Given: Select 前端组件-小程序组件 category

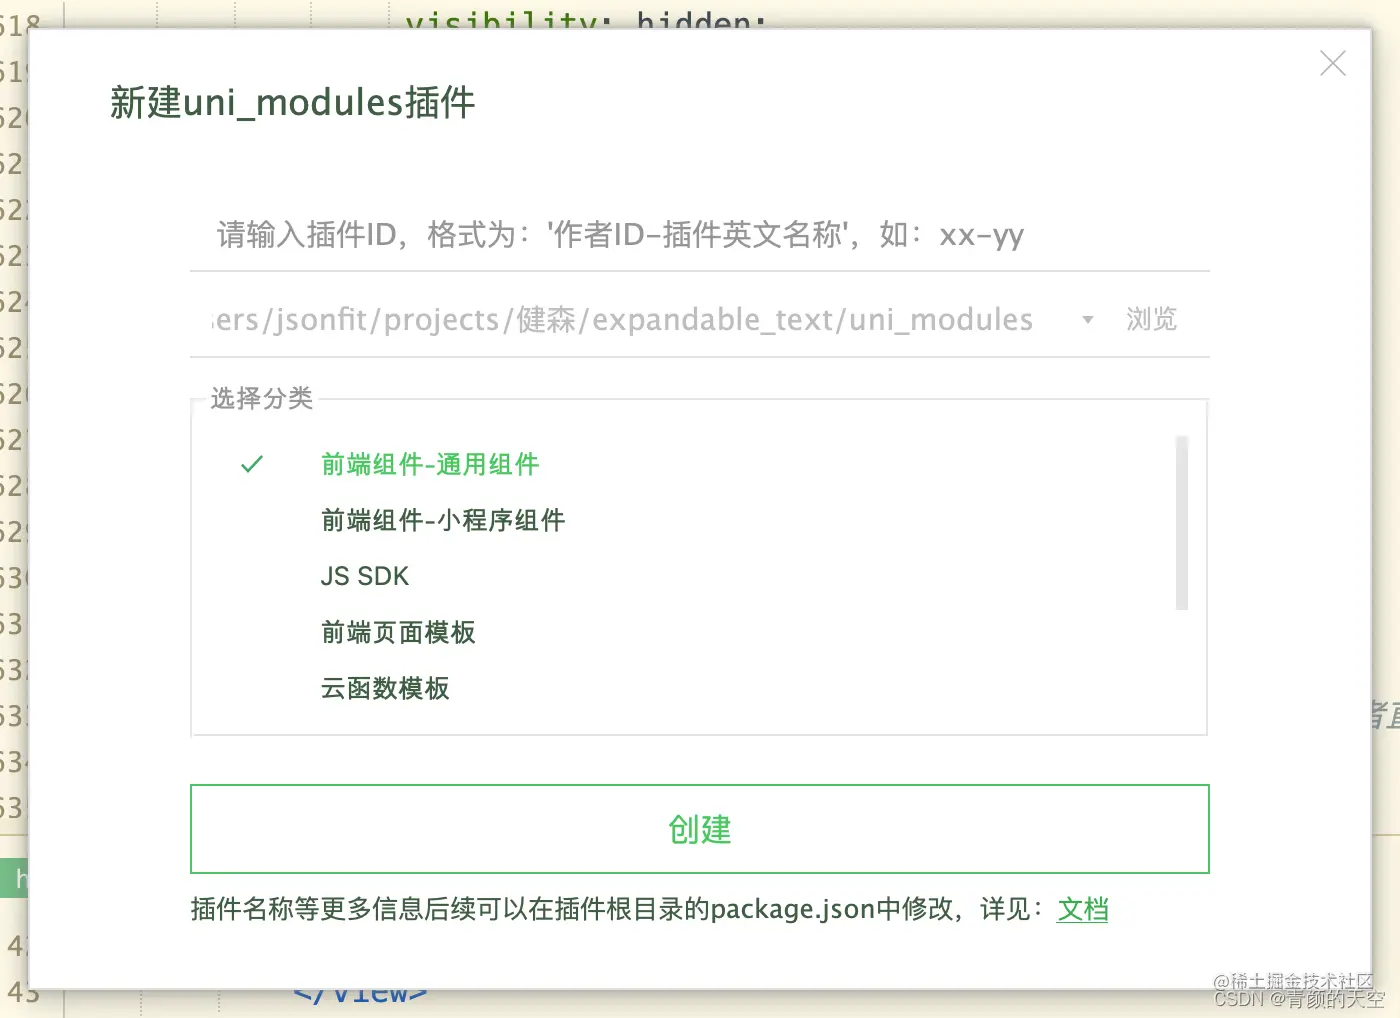Looking at the screenshot, I should [x=443, y=520].
